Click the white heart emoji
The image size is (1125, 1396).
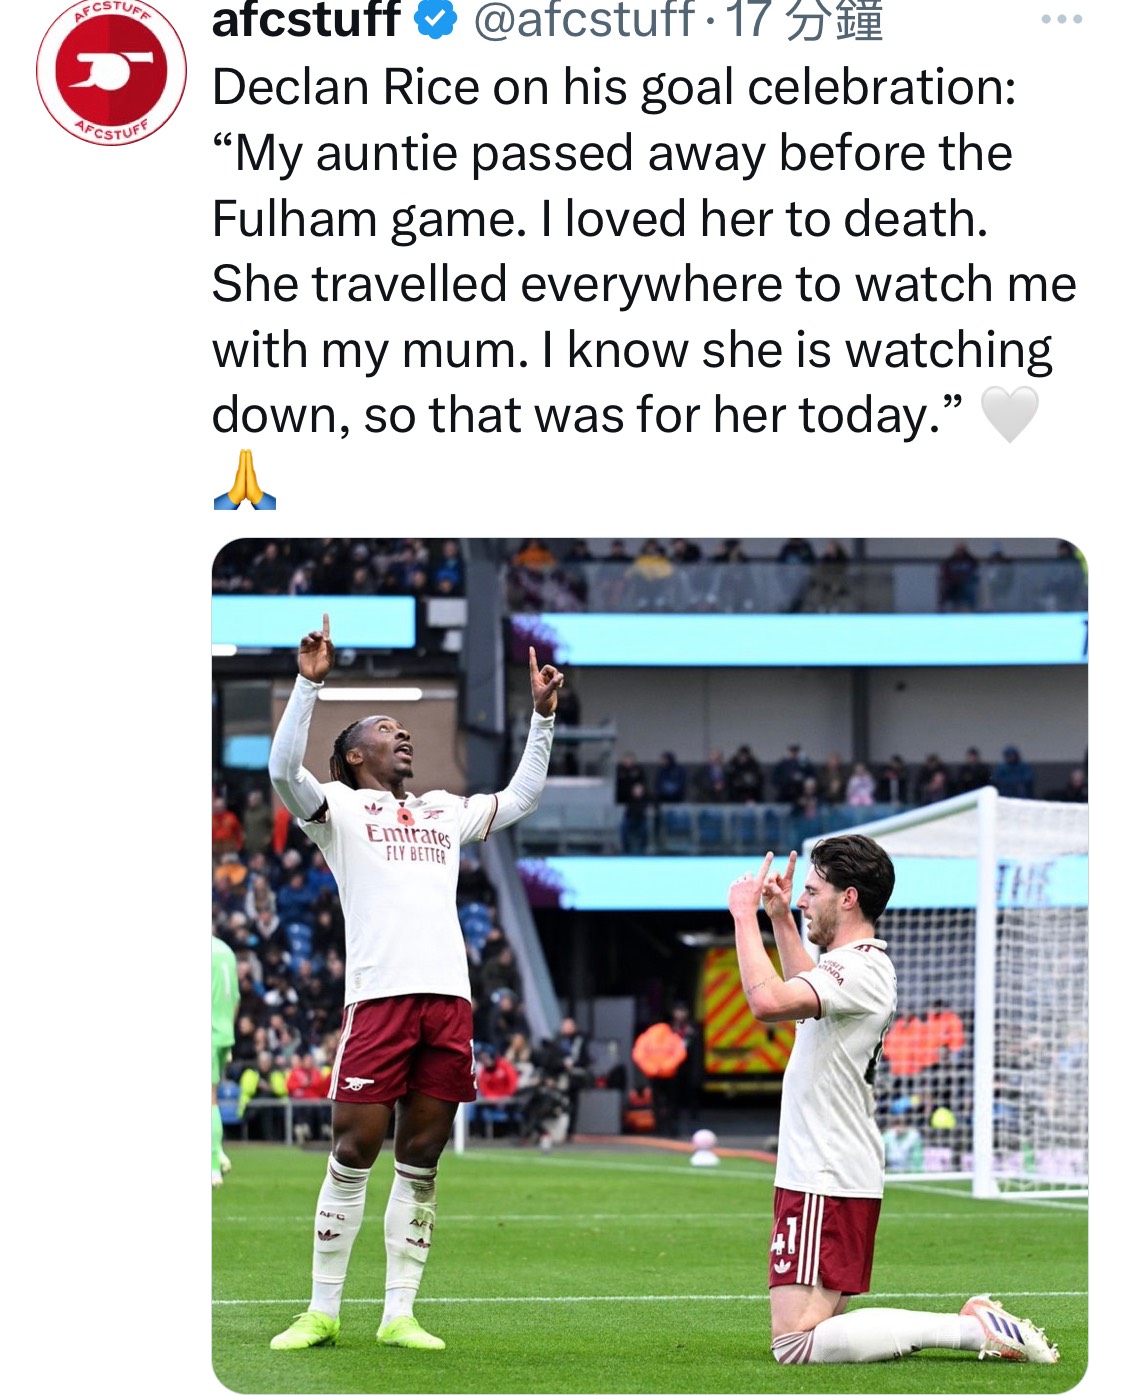1009,415
